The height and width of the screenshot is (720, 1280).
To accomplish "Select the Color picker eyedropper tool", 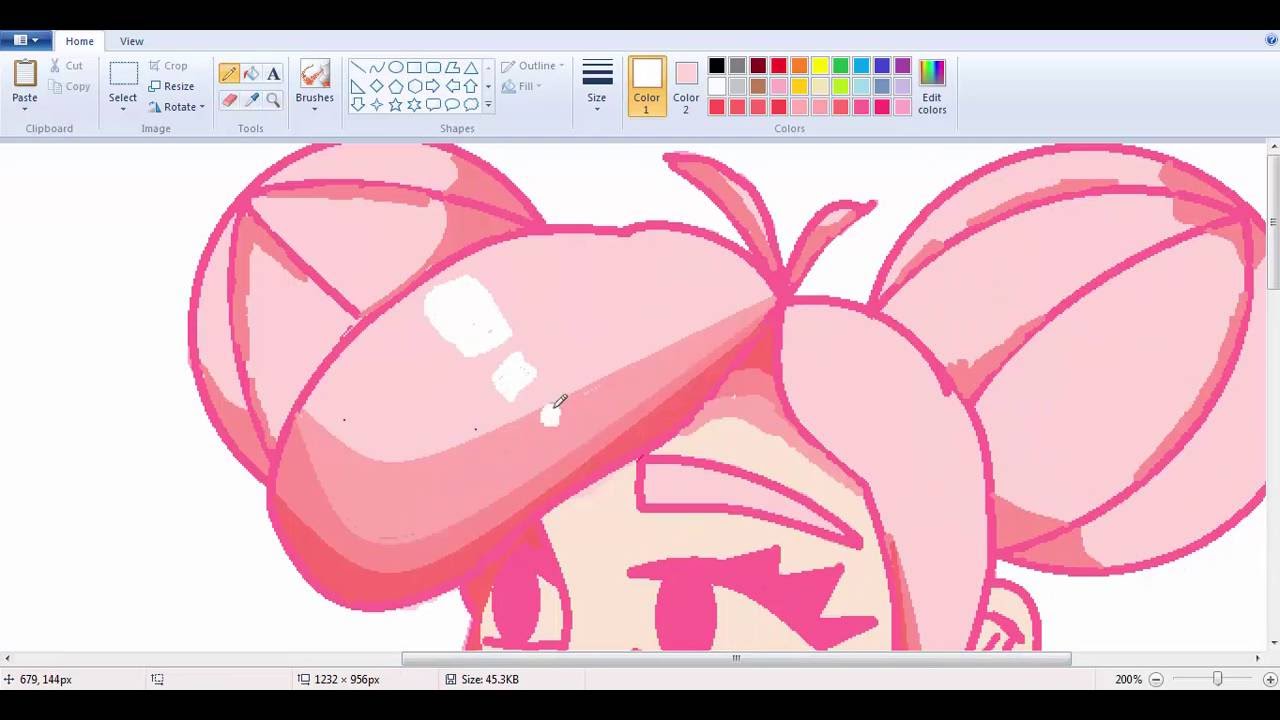I will tap(251, 100).
